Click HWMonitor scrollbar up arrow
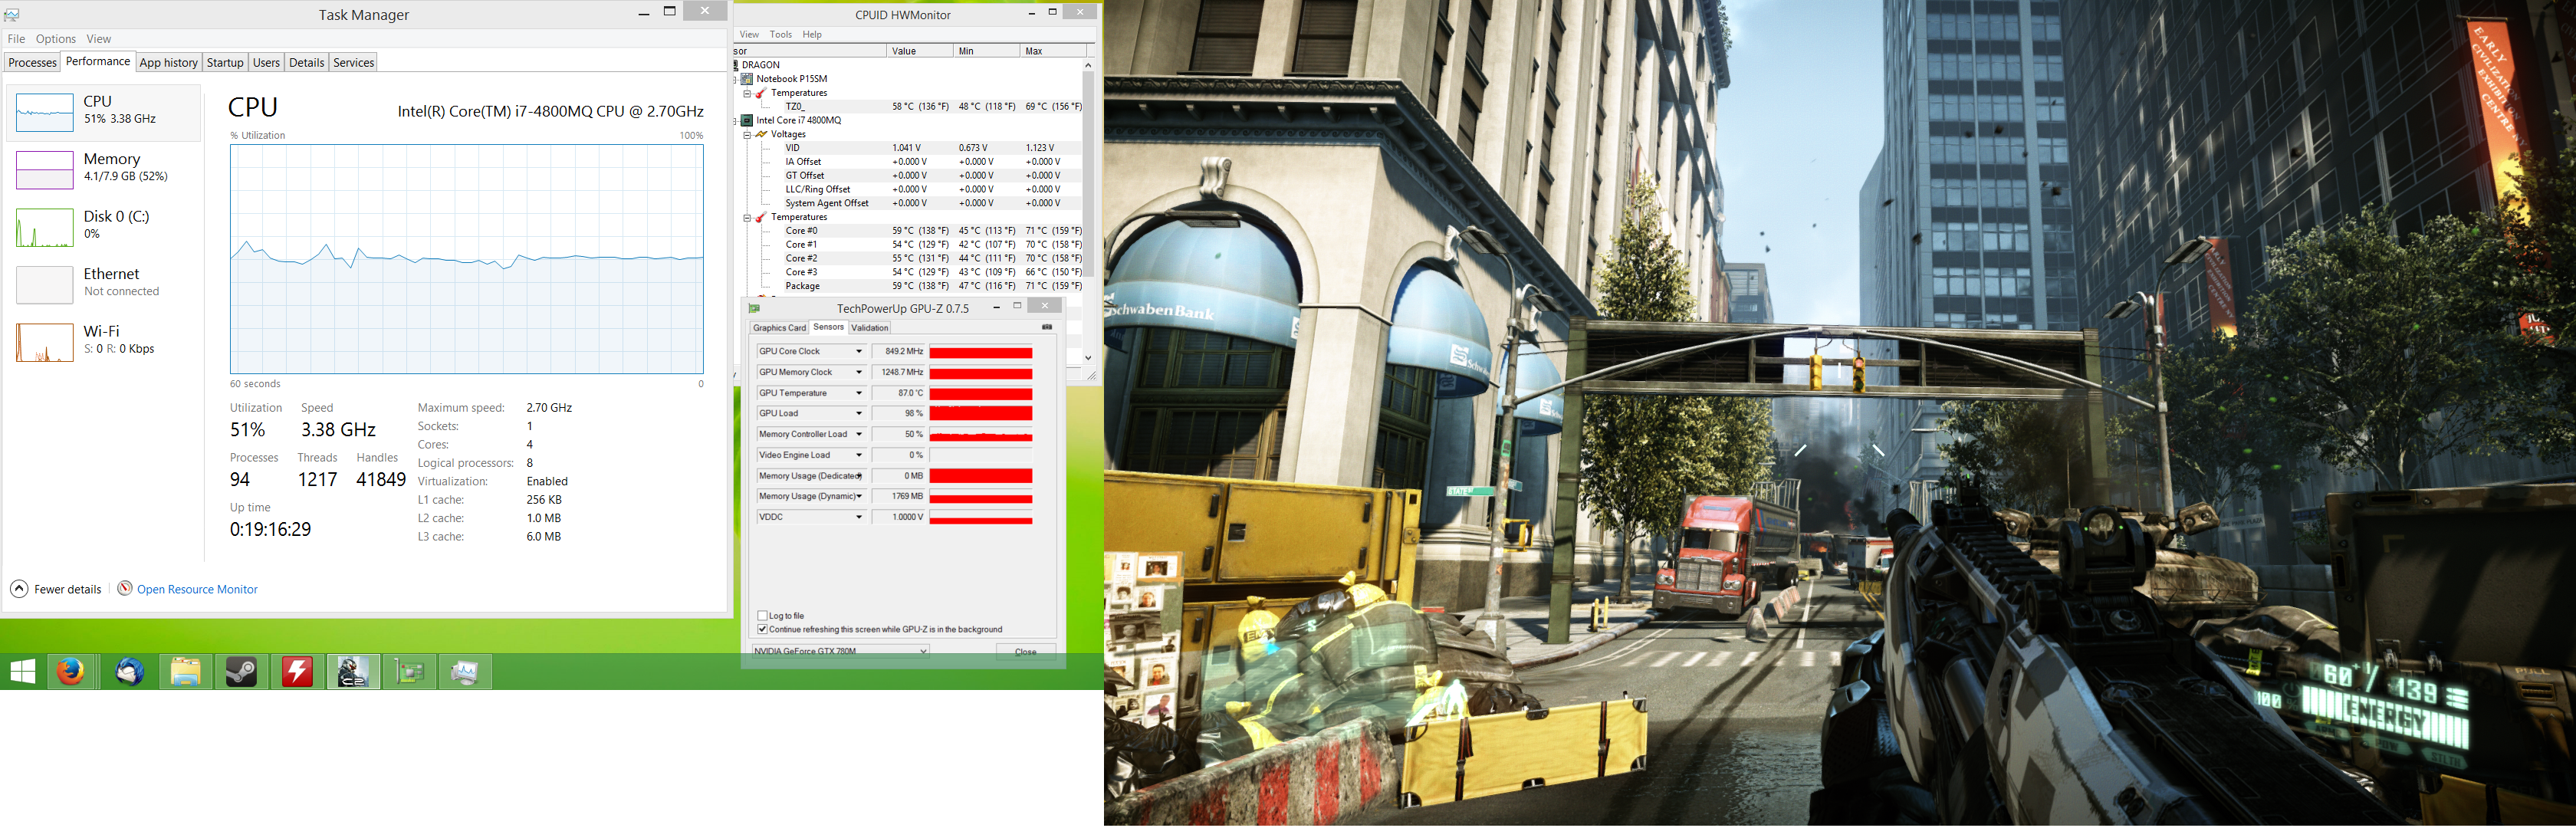 click(1088, 65)
